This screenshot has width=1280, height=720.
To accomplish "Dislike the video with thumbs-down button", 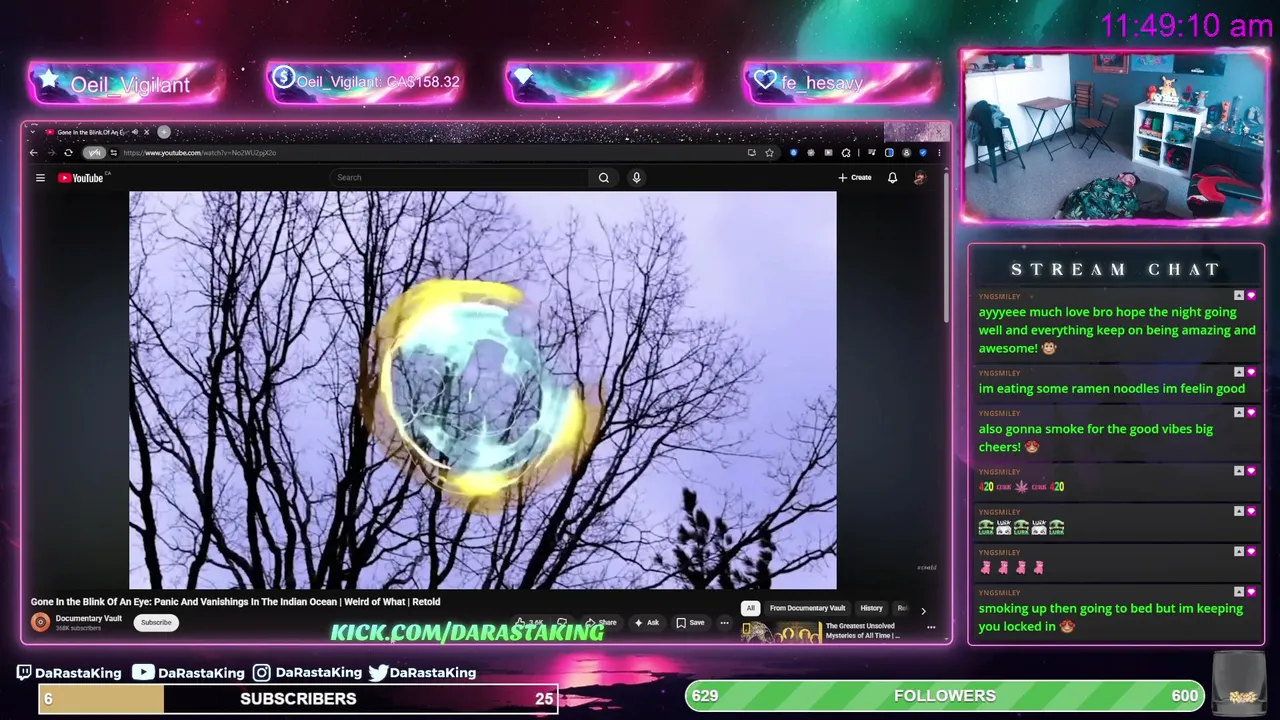I will (x=562, y=622).
